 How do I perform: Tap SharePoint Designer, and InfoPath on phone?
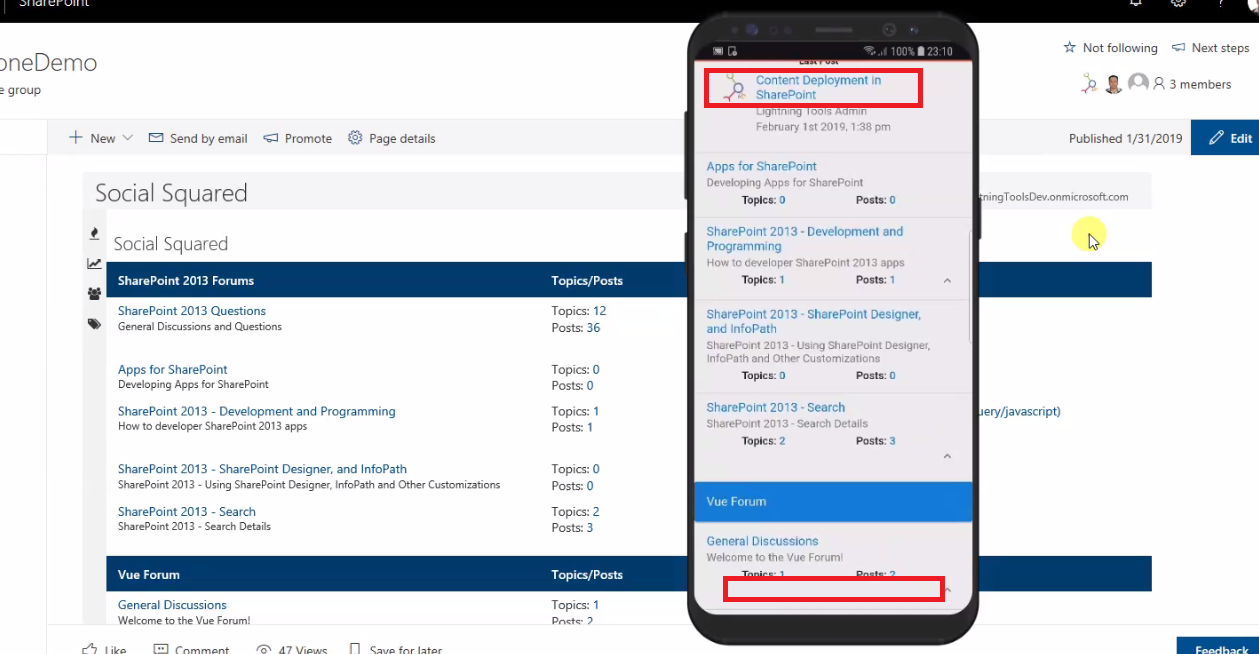pyautogui.click(x=813, y=321)
